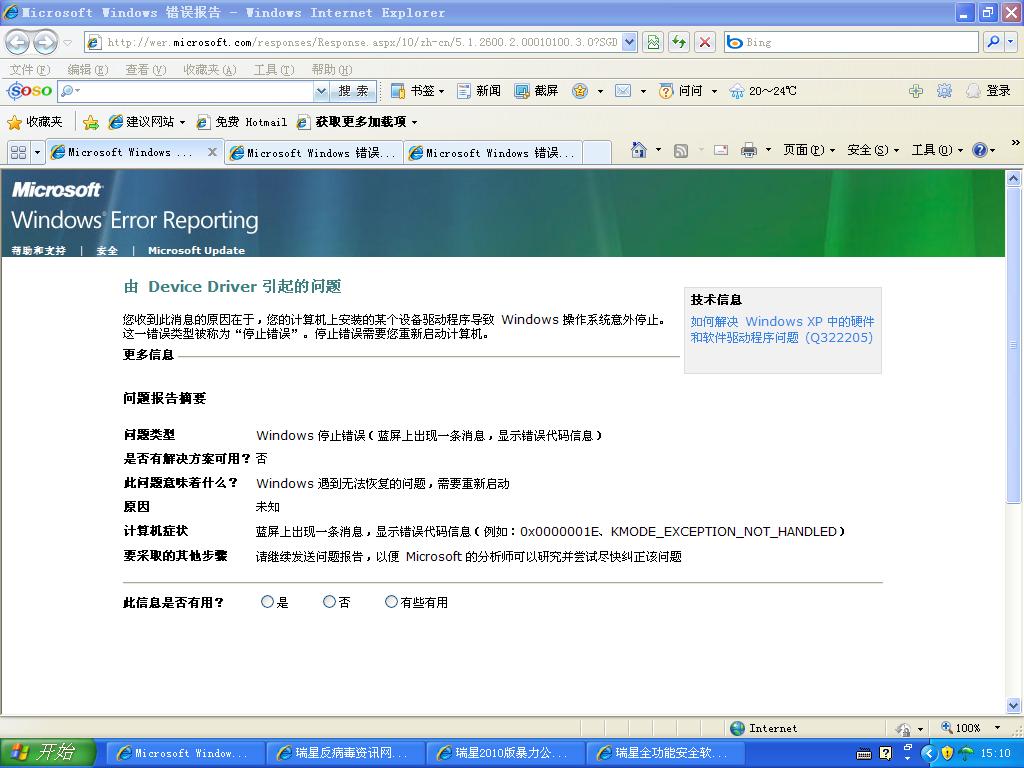1024x768 pixels.
Task: Expand the 获取更多加载项 dropdown
Action: pyautogui.click(x=414, y=122)
